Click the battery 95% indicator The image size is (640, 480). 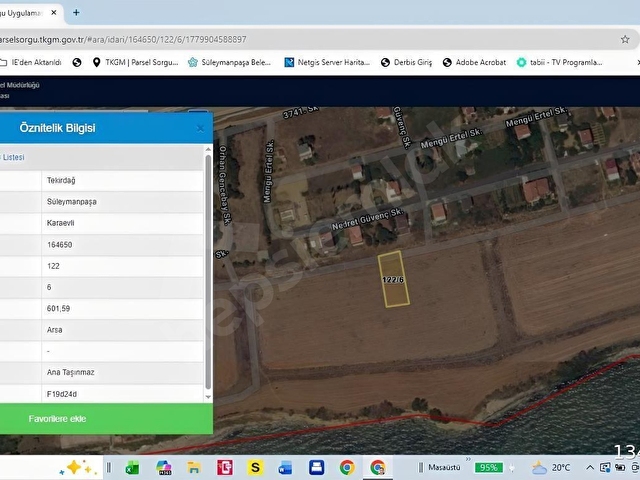click(x=489, y=468)
